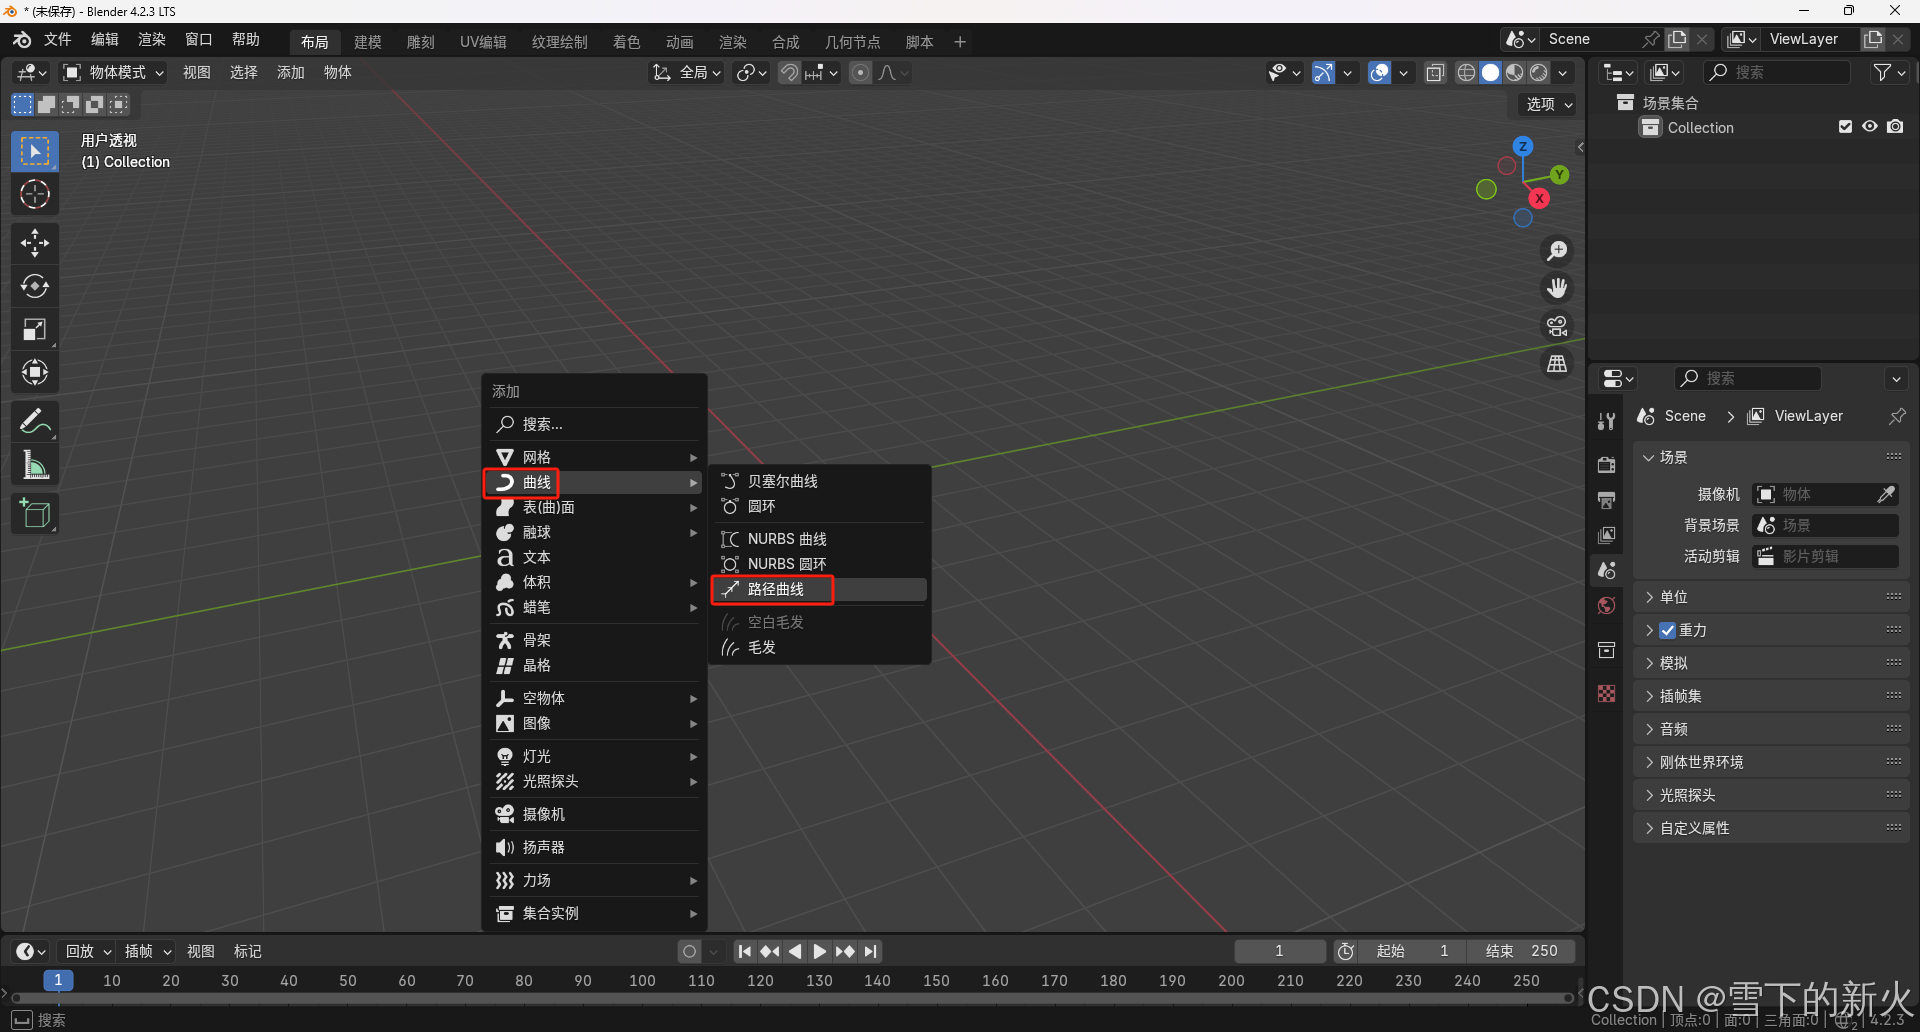Toggle X-ray display button
Viewport: 1920px width, 1032px height.
pyautogui.click(x=1435, y=72)
